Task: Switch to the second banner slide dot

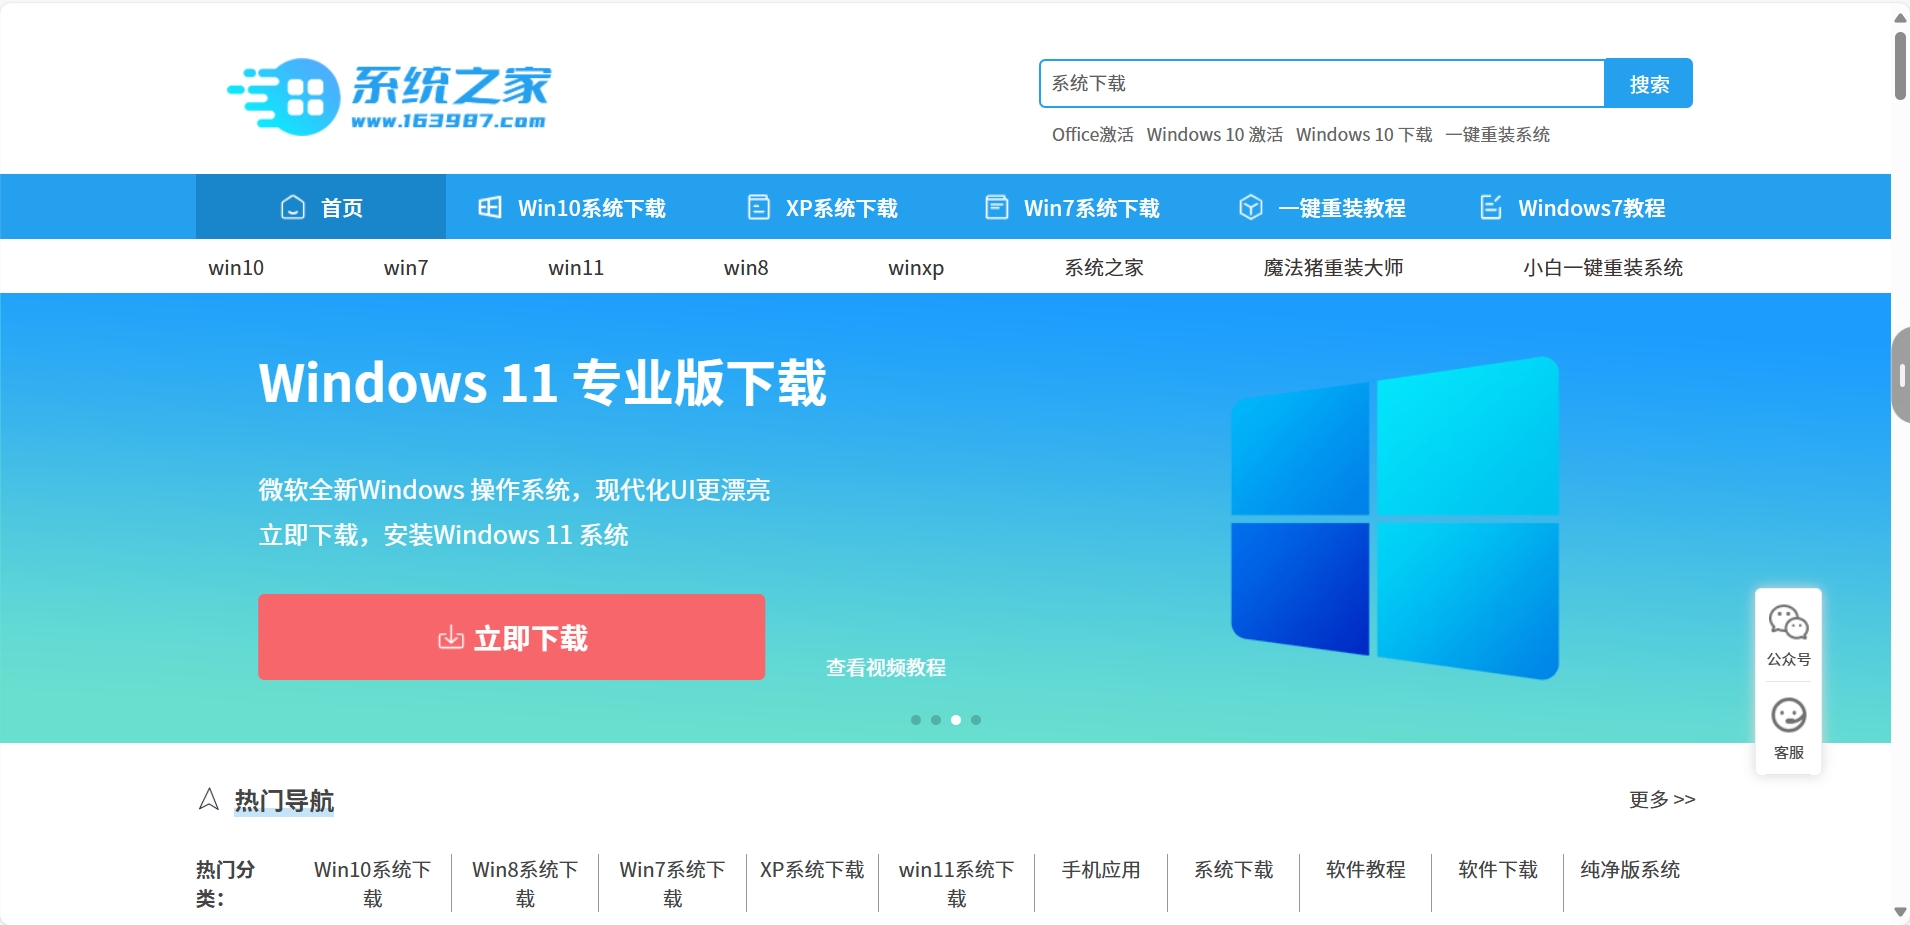Action: click(x=936, y=720)
